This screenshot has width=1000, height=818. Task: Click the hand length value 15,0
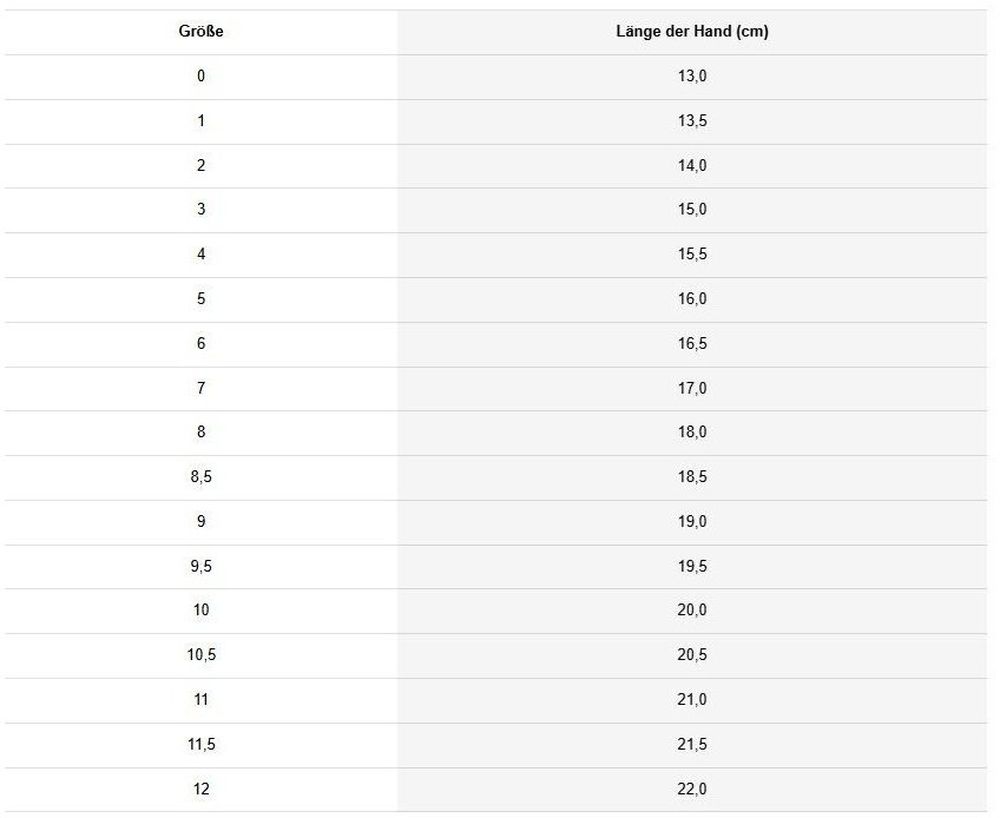[x=692, y=210]
